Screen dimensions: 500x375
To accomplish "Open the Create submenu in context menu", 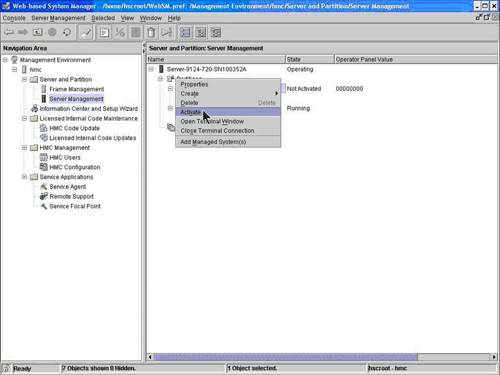I will (x=228, y=94).
